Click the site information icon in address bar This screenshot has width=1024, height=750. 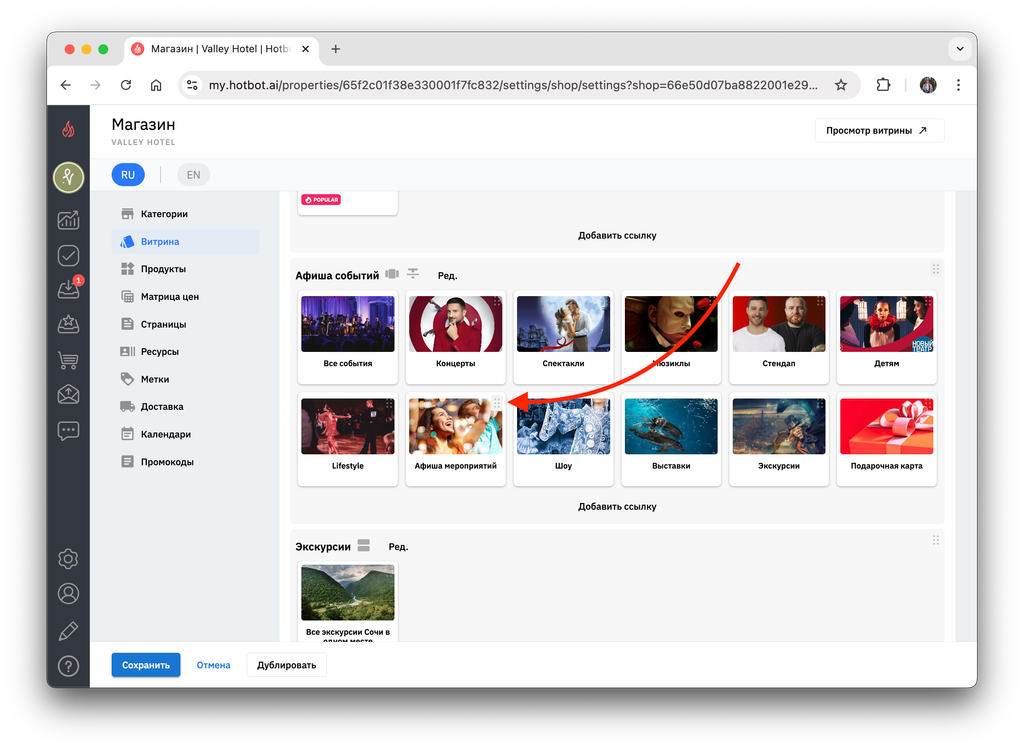coord(192,85)
